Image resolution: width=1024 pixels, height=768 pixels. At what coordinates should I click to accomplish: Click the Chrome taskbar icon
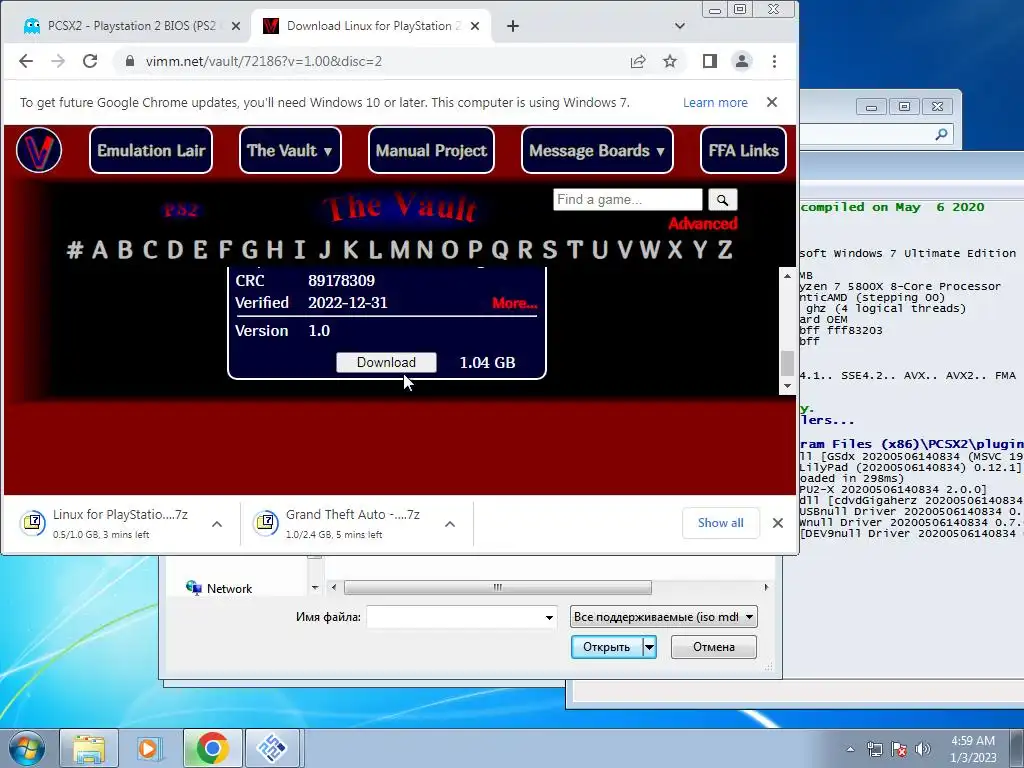click(x=212, y=748)
